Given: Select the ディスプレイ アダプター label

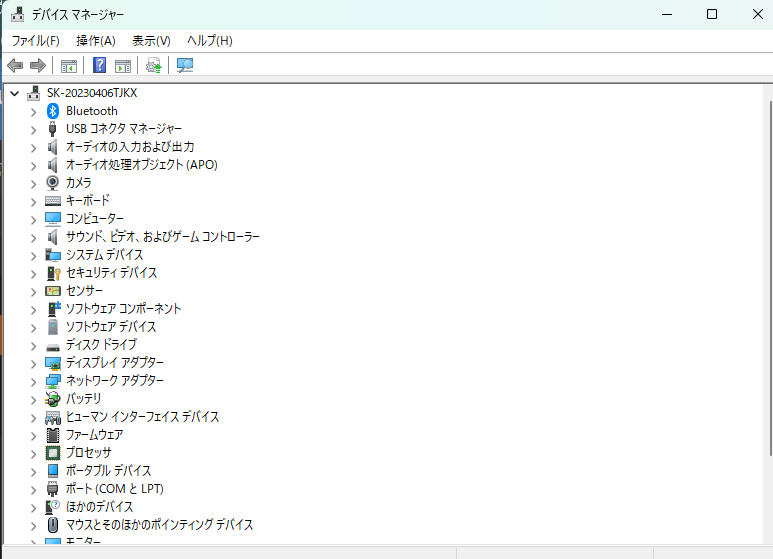Looking at the screenshot, I should pos(115,363).
